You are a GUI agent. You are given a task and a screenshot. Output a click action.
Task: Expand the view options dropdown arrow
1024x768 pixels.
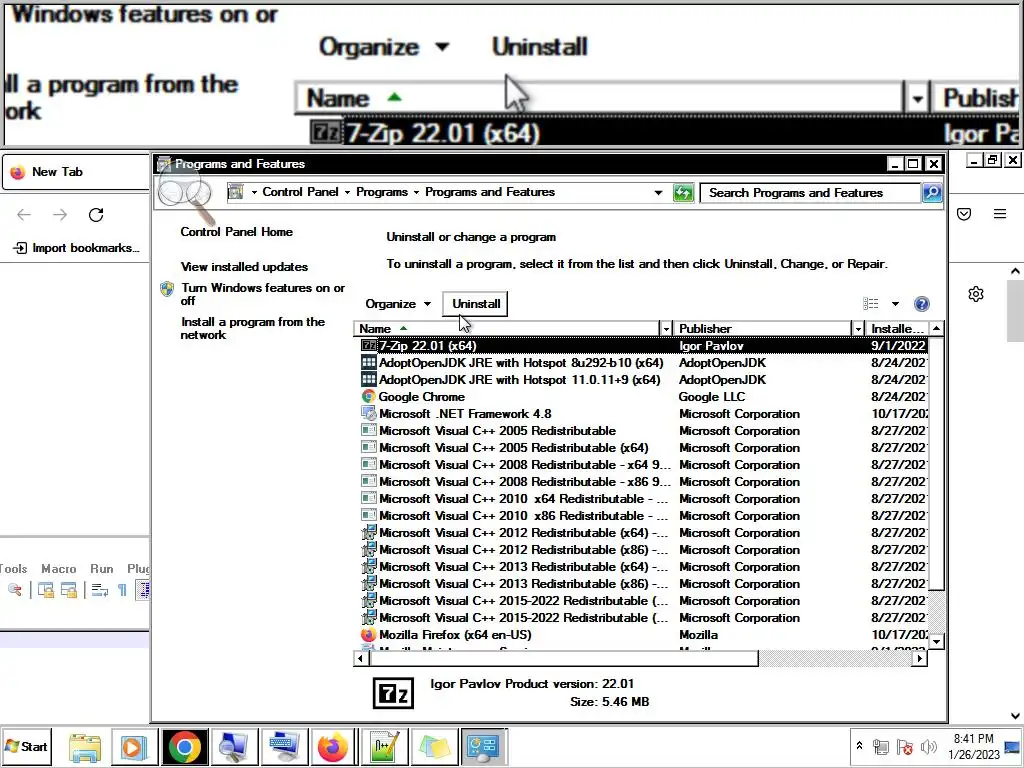point(895,304)
